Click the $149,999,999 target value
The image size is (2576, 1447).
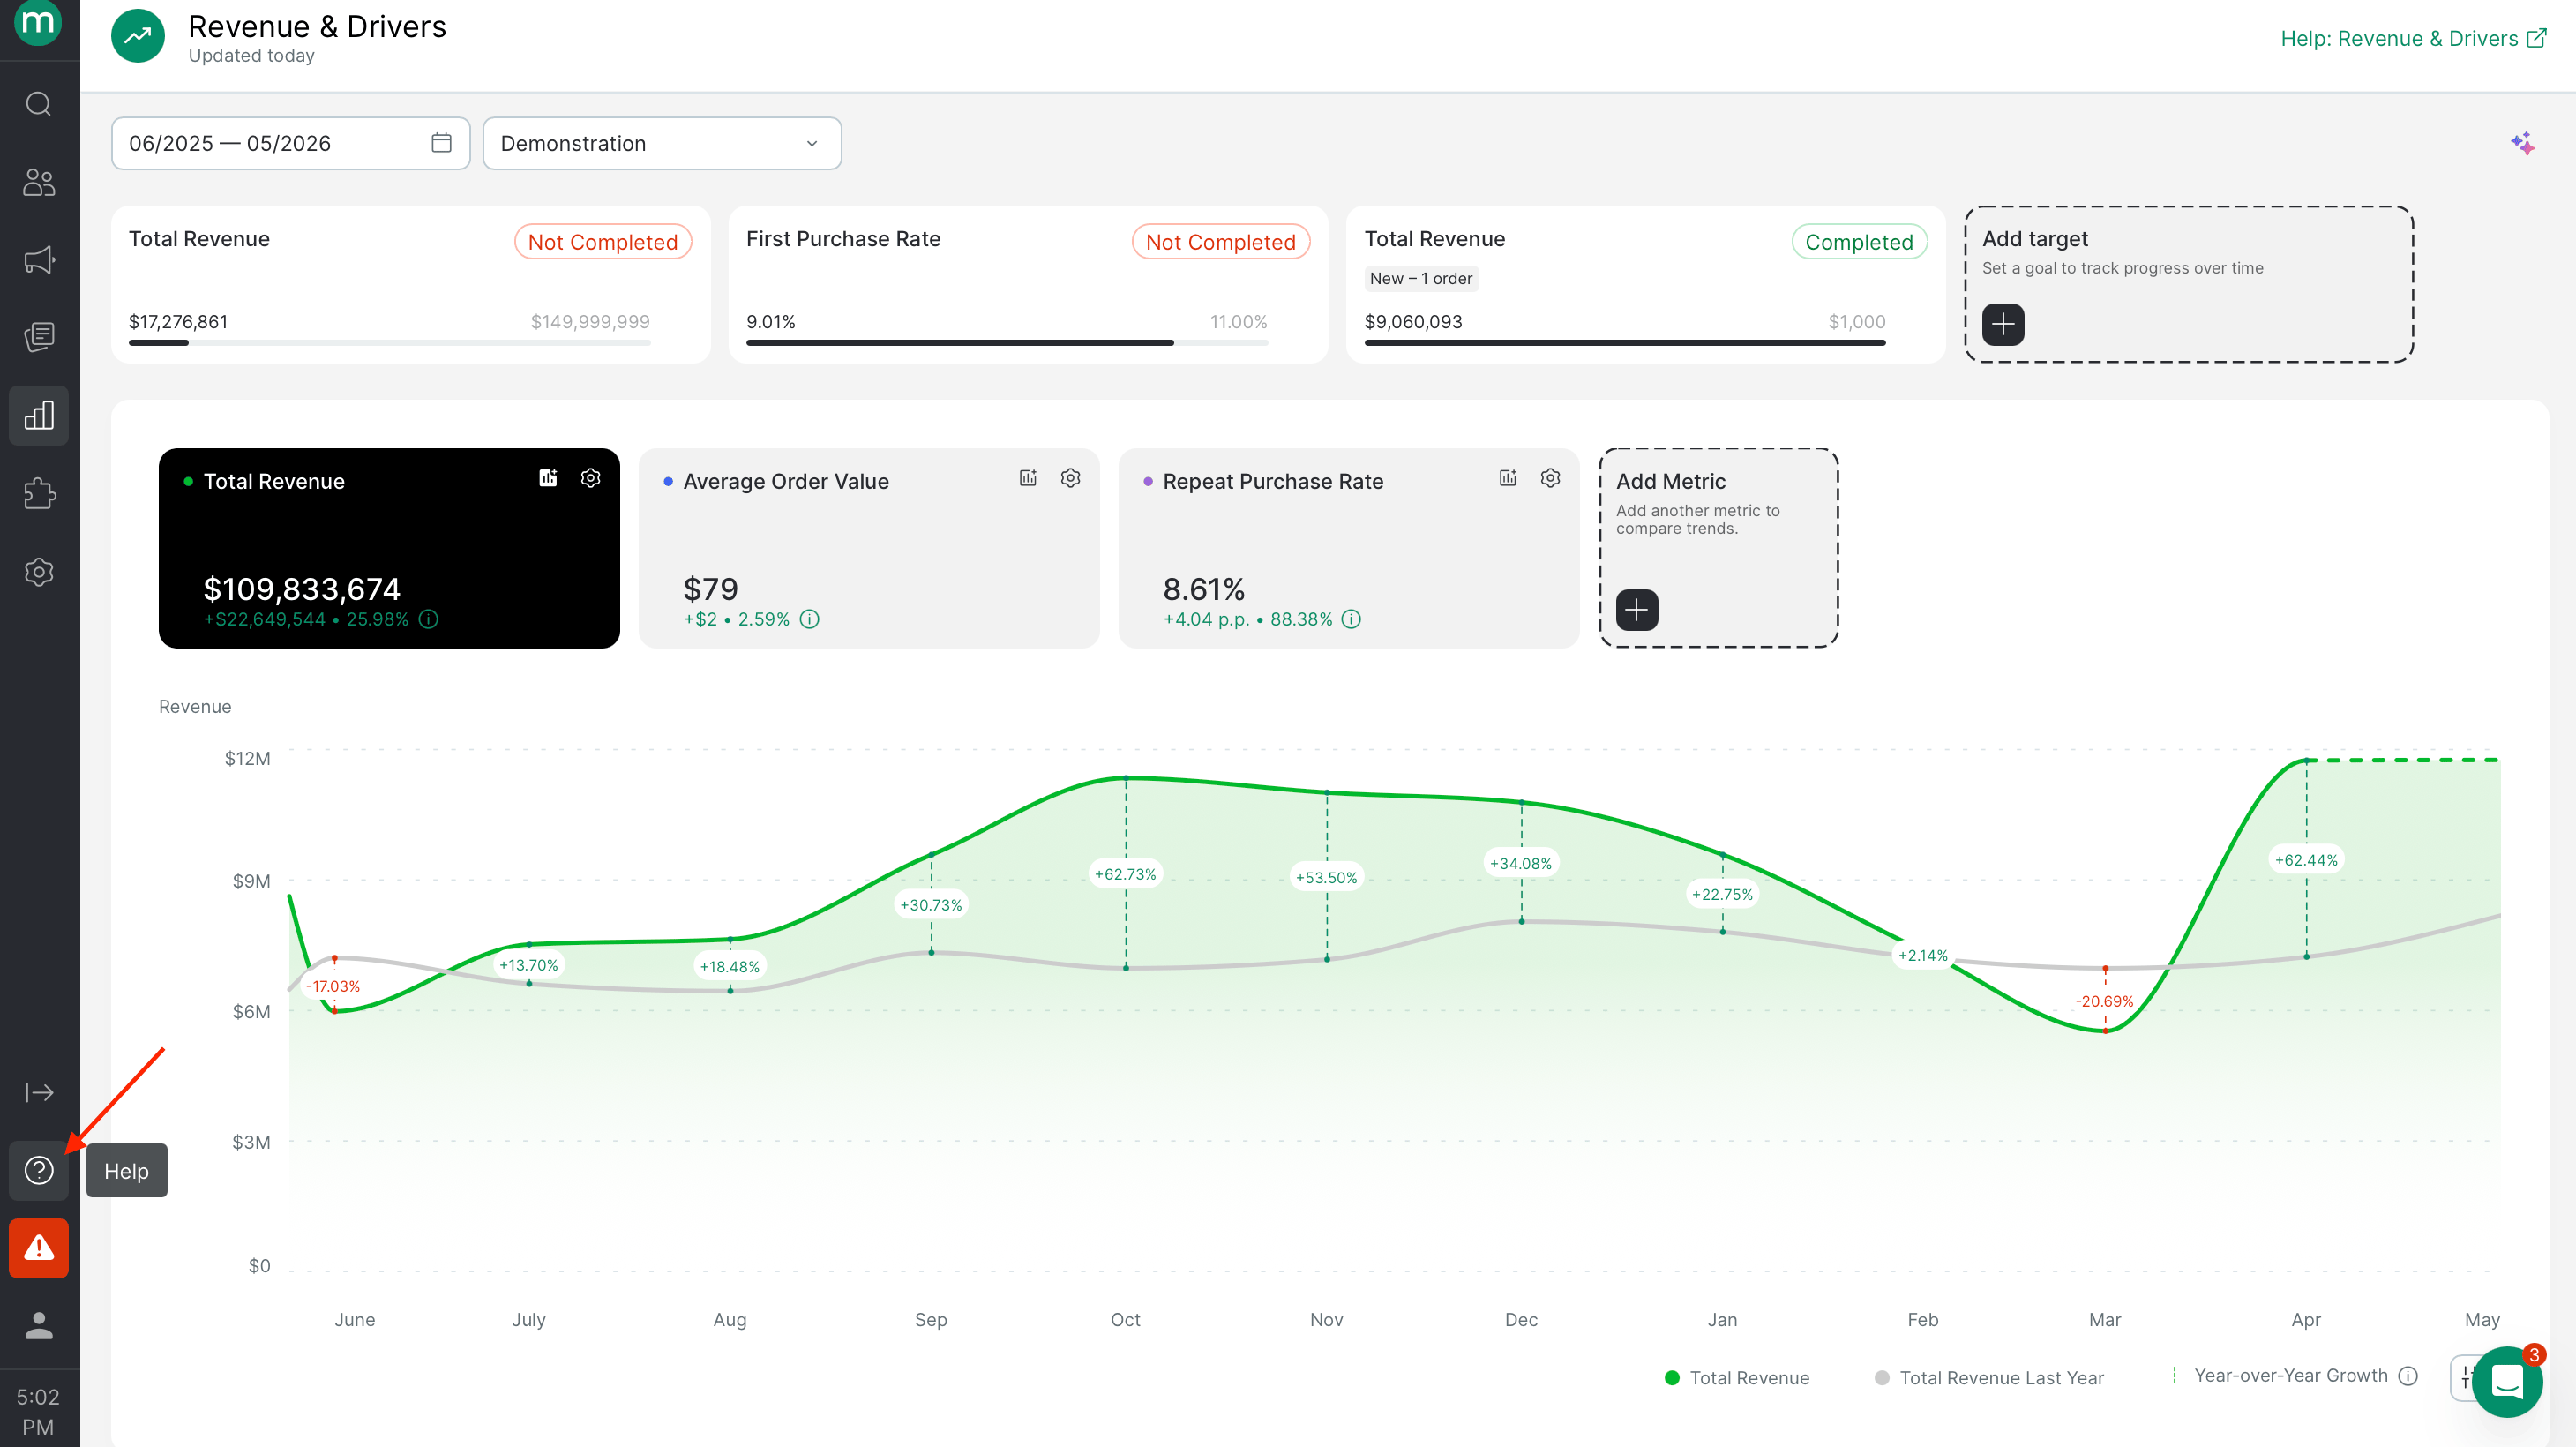click(590, 322)
